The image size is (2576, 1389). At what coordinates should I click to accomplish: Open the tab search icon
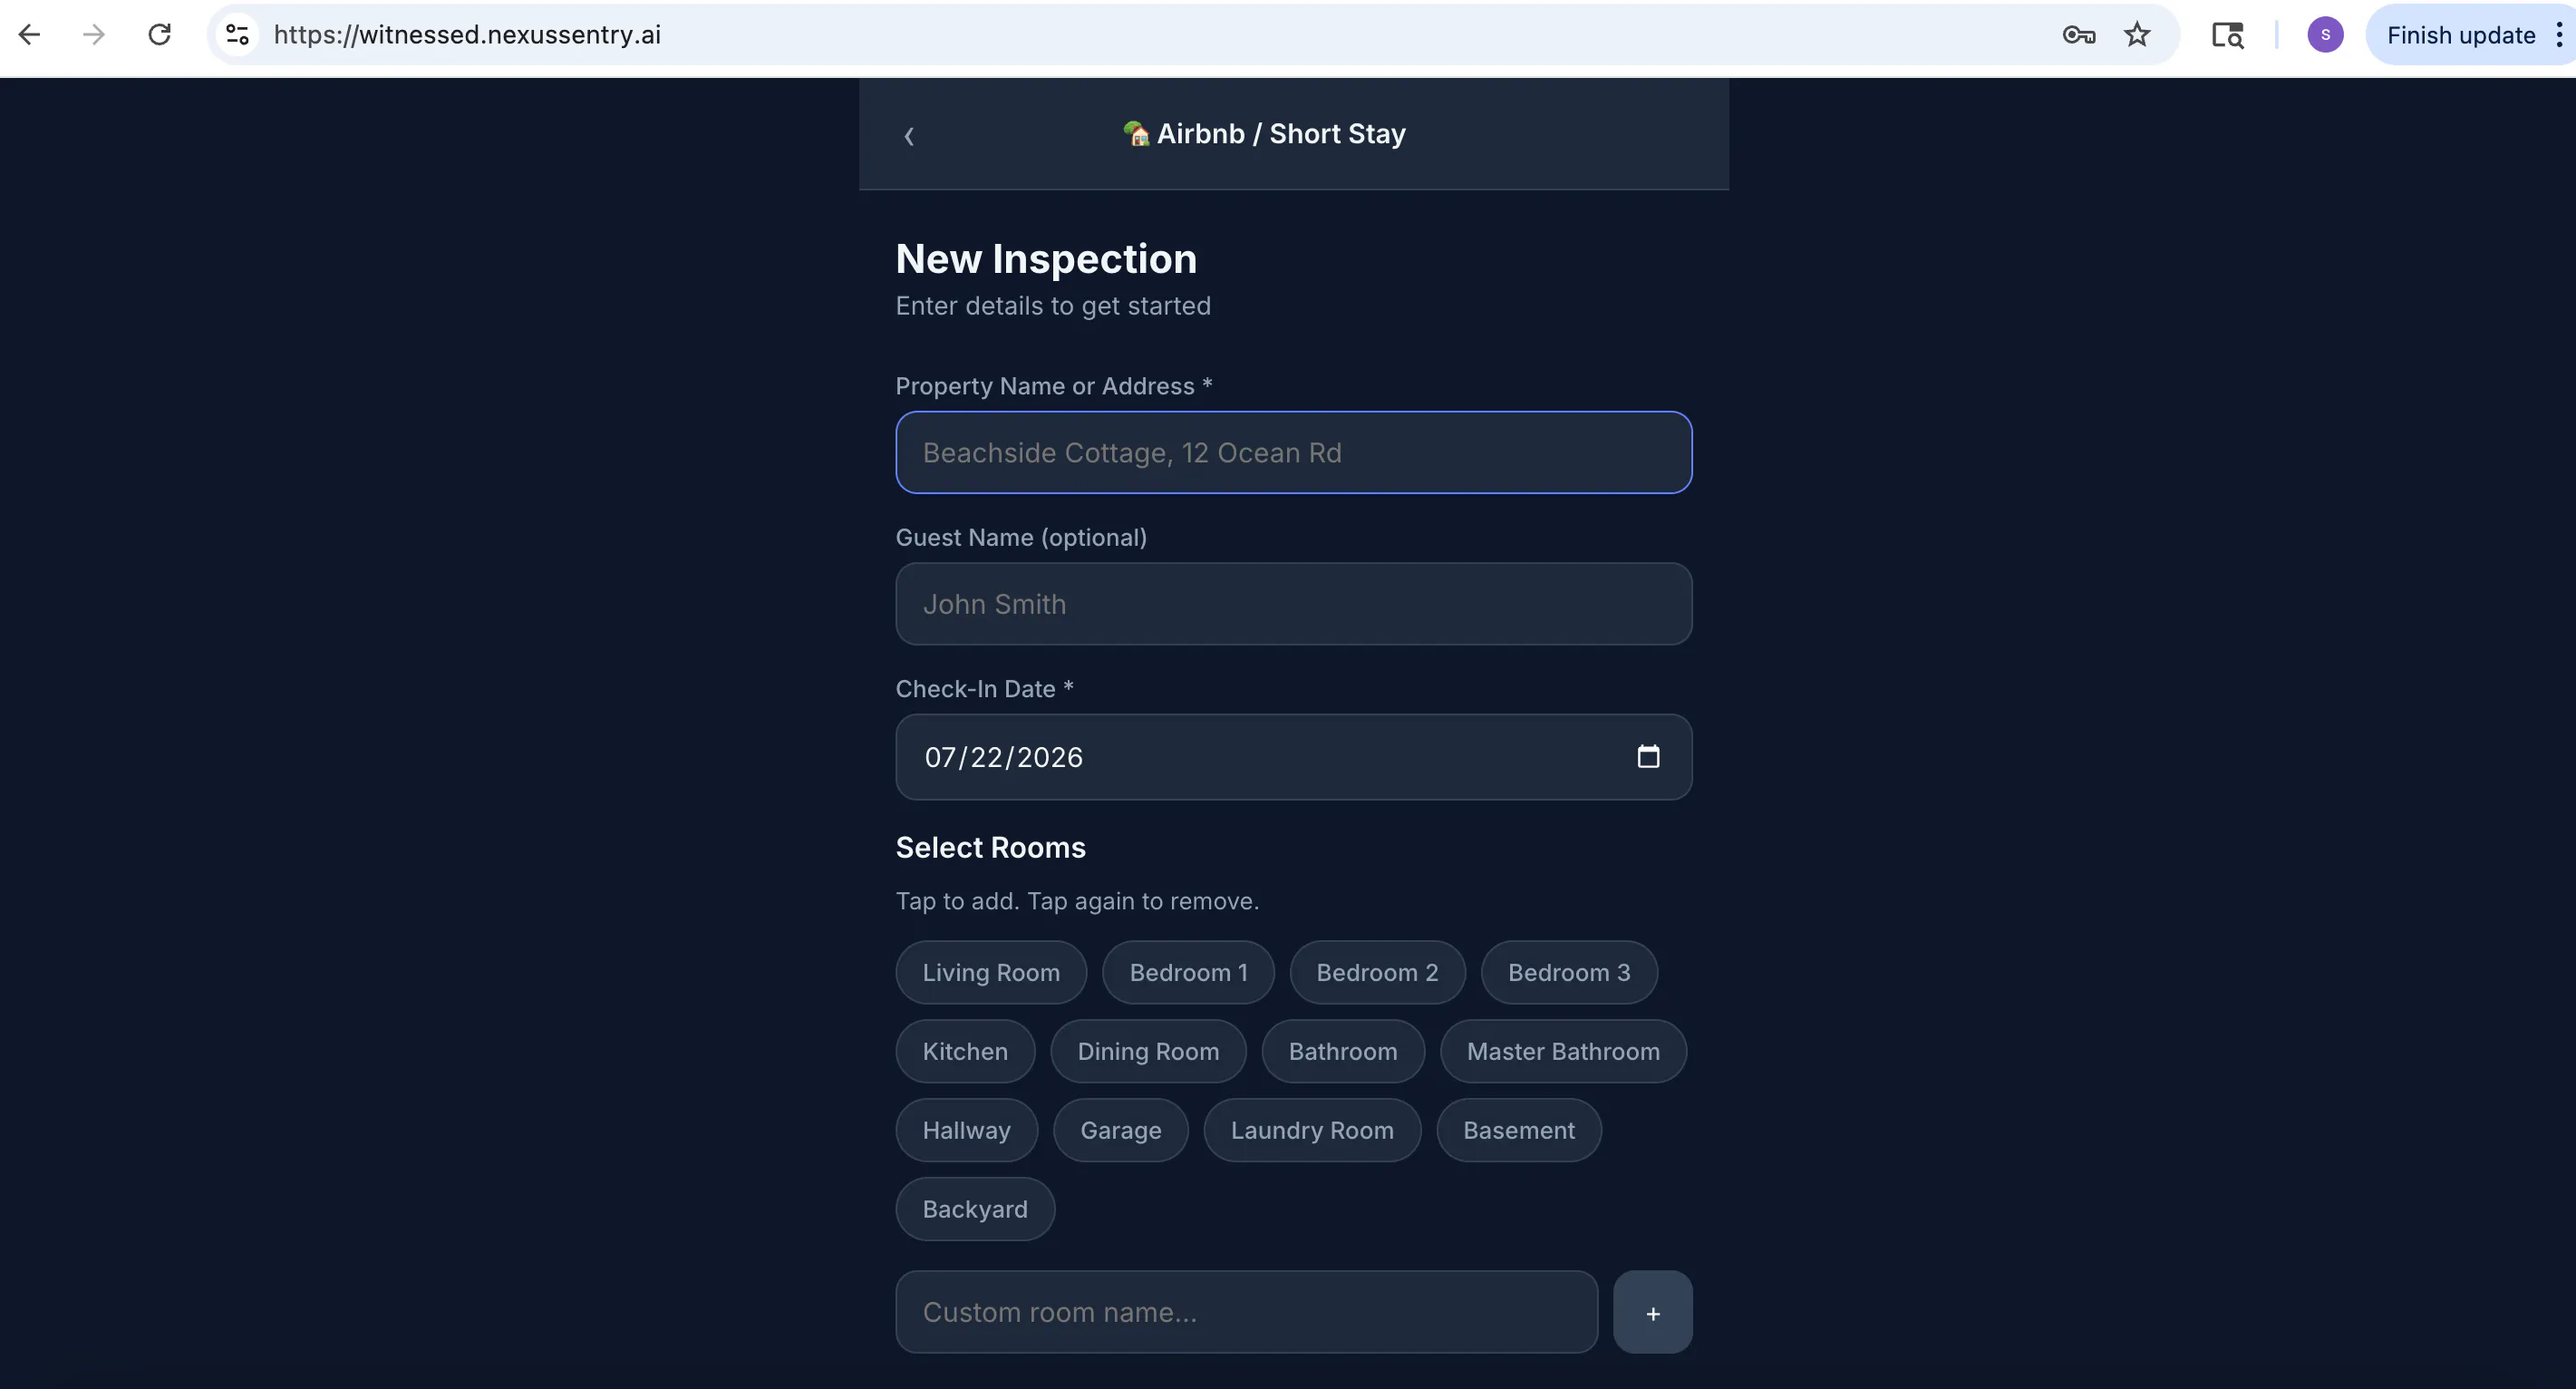2227,35
